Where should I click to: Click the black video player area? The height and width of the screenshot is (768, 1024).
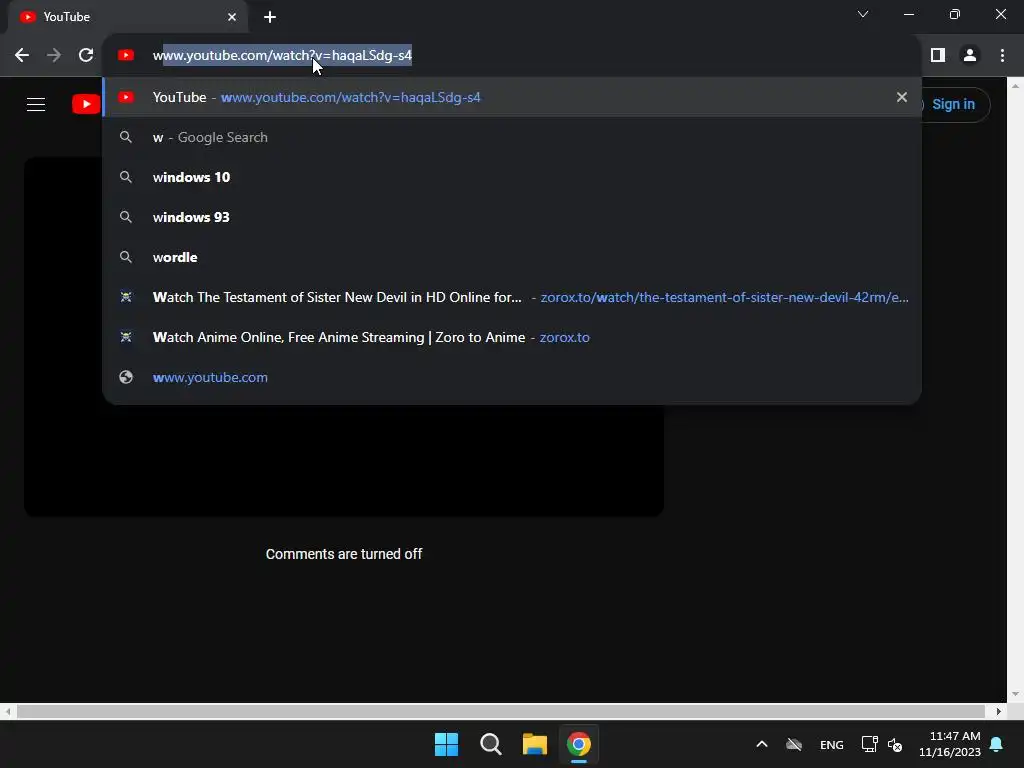[344, 460]
